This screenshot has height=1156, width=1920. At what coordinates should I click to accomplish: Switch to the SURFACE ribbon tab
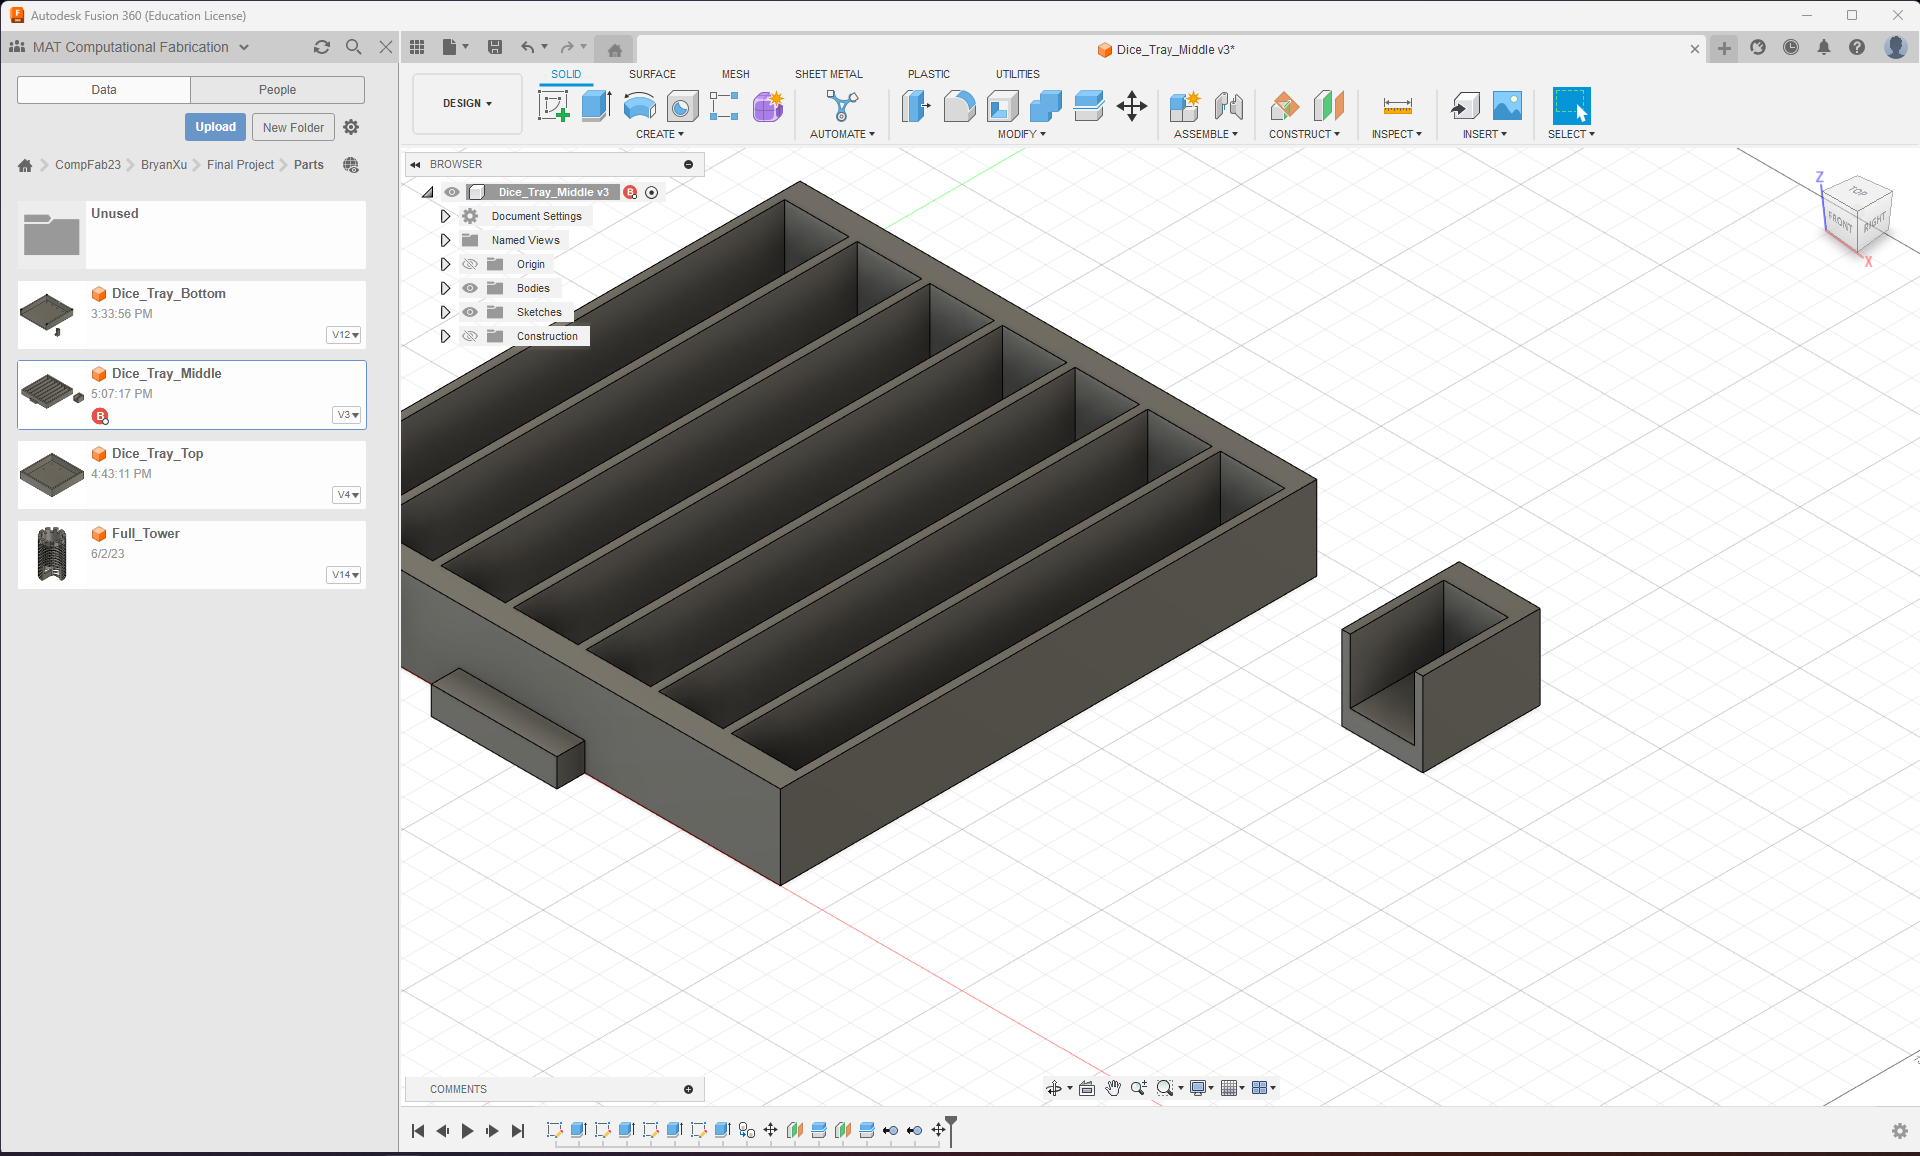[x=652, y=73]
